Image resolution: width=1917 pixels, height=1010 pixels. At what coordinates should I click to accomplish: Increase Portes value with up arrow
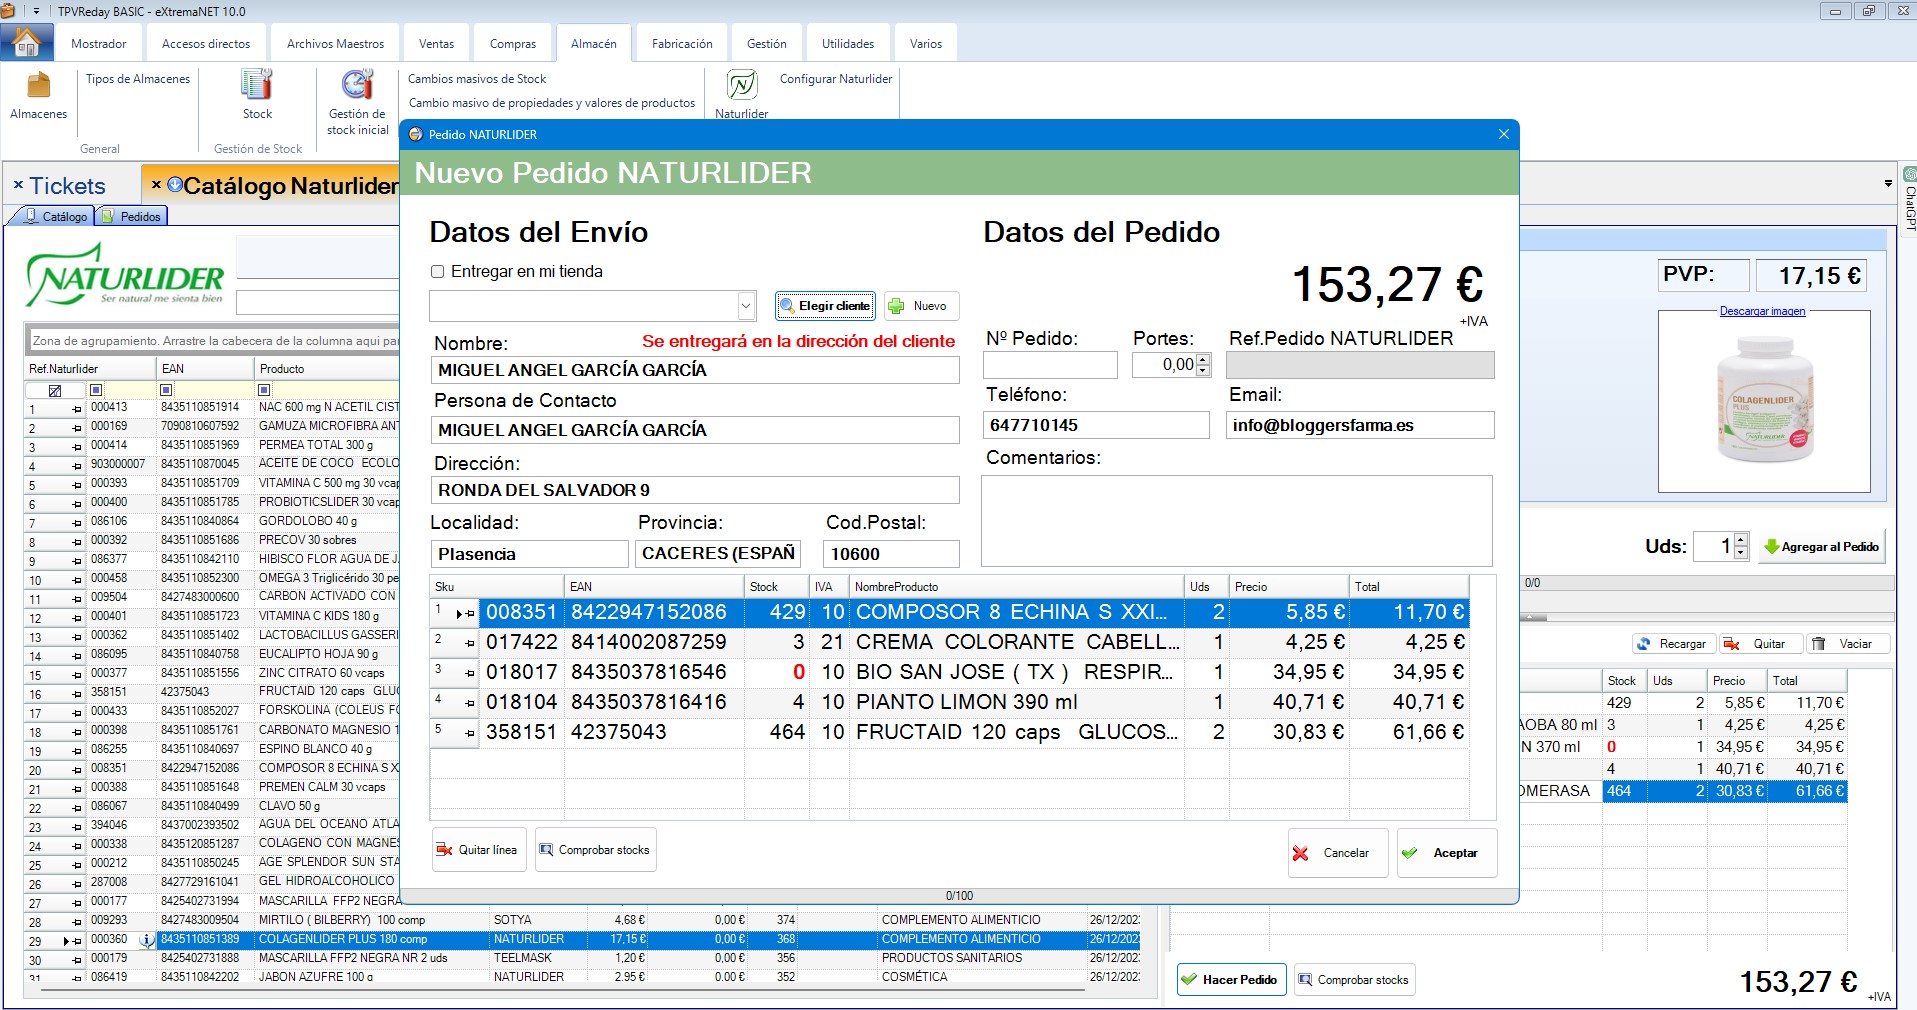click(x=1203, y=360)
